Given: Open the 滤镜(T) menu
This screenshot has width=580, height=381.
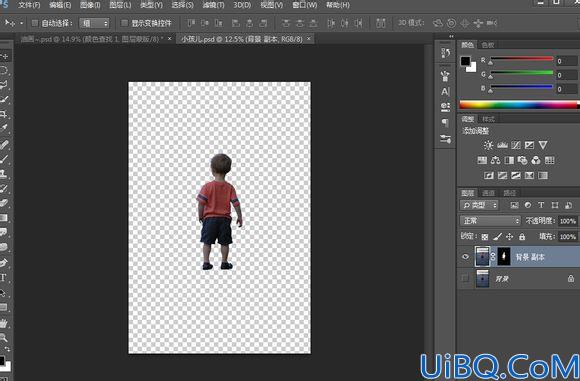Looking at the screenshot, I should [213, 5].
